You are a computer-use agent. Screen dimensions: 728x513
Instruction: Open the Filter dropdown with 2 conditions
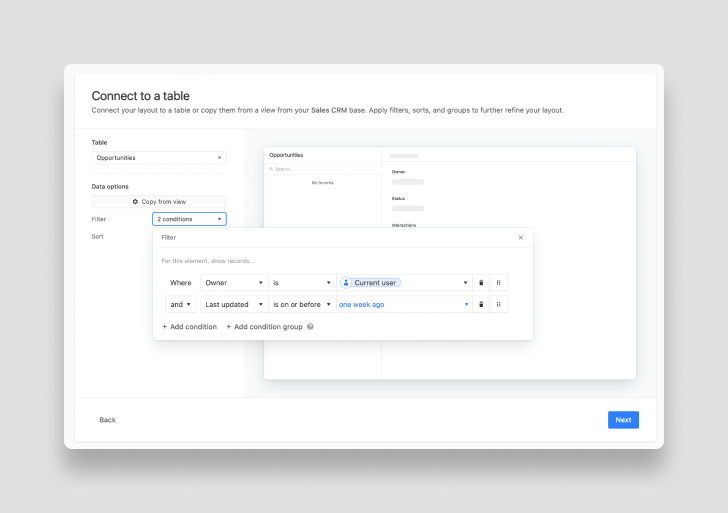click(x=189, y=219)
